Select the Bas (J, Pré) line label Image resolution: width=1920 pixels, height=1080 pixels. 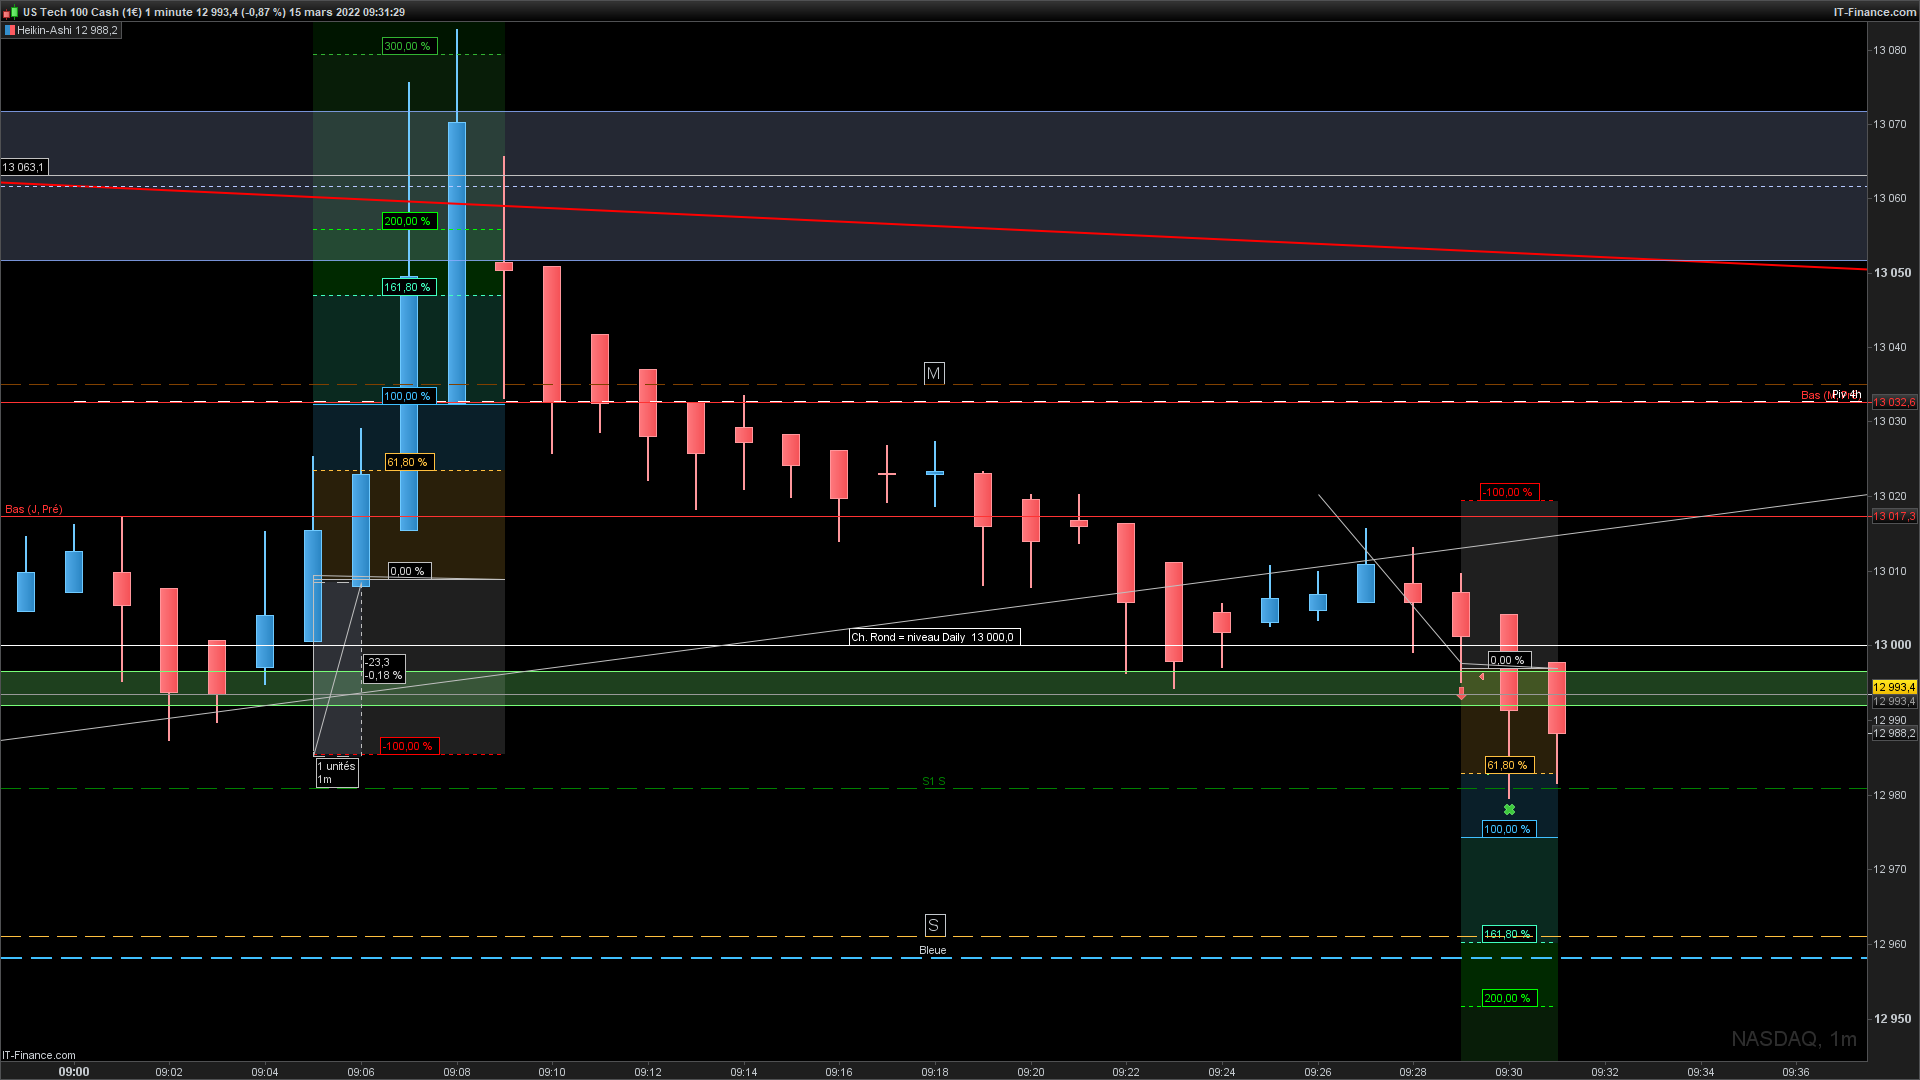click(x=33, y=509)
